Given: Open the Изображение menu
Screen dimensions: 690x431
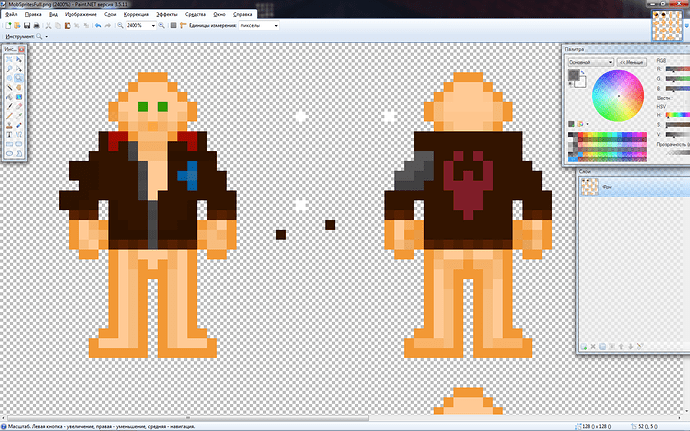Looking at the screenshot, I should pos(81,15).
